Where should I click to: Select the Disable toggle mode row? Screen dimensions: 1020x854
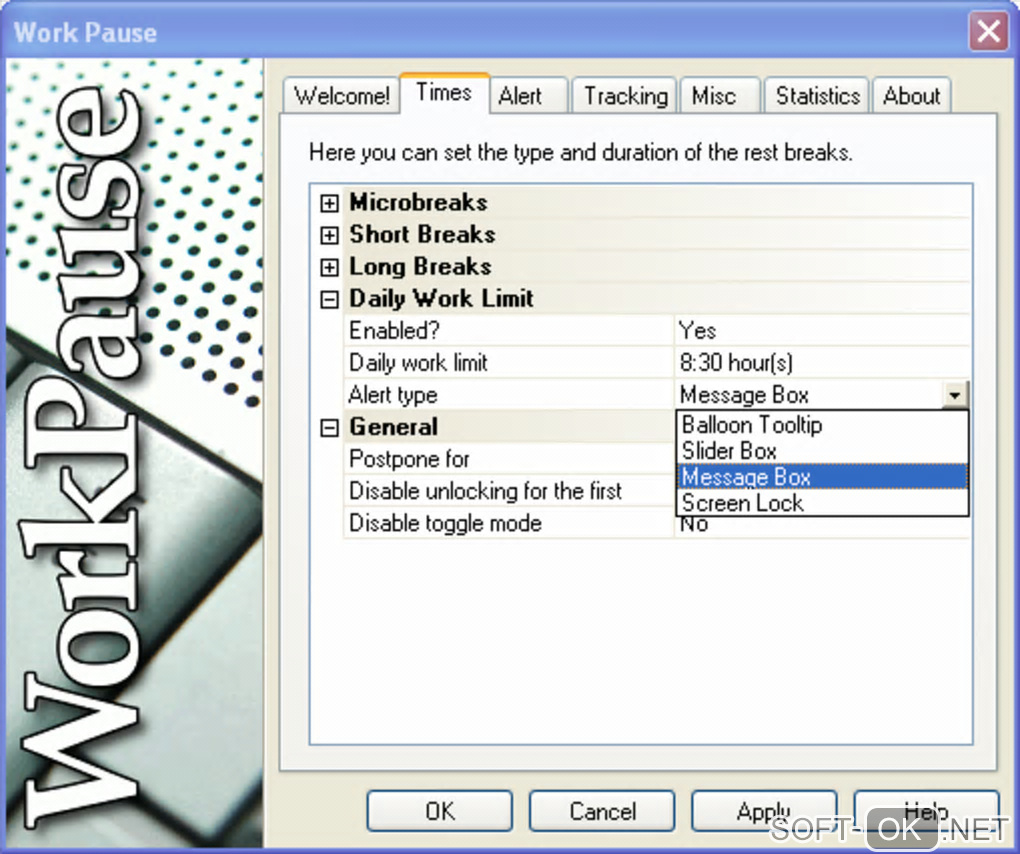[x=509, y=523]
